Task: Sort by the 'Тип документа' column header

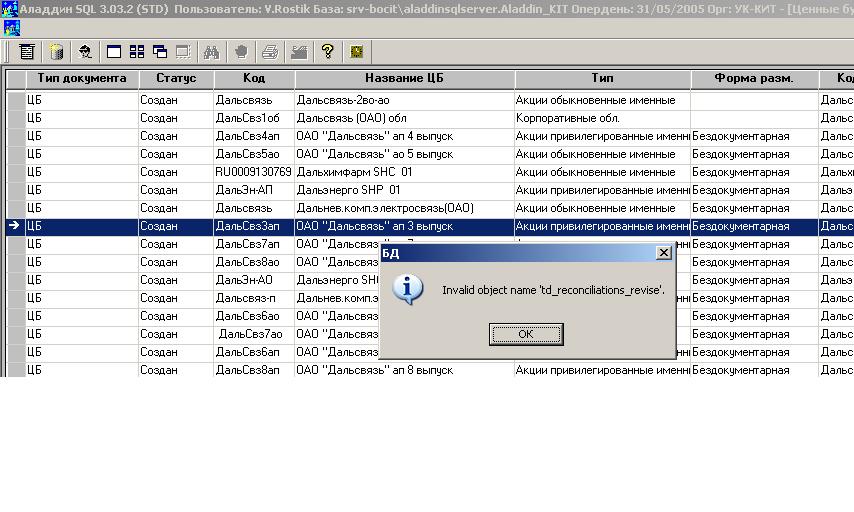Action: click(82, 78)
